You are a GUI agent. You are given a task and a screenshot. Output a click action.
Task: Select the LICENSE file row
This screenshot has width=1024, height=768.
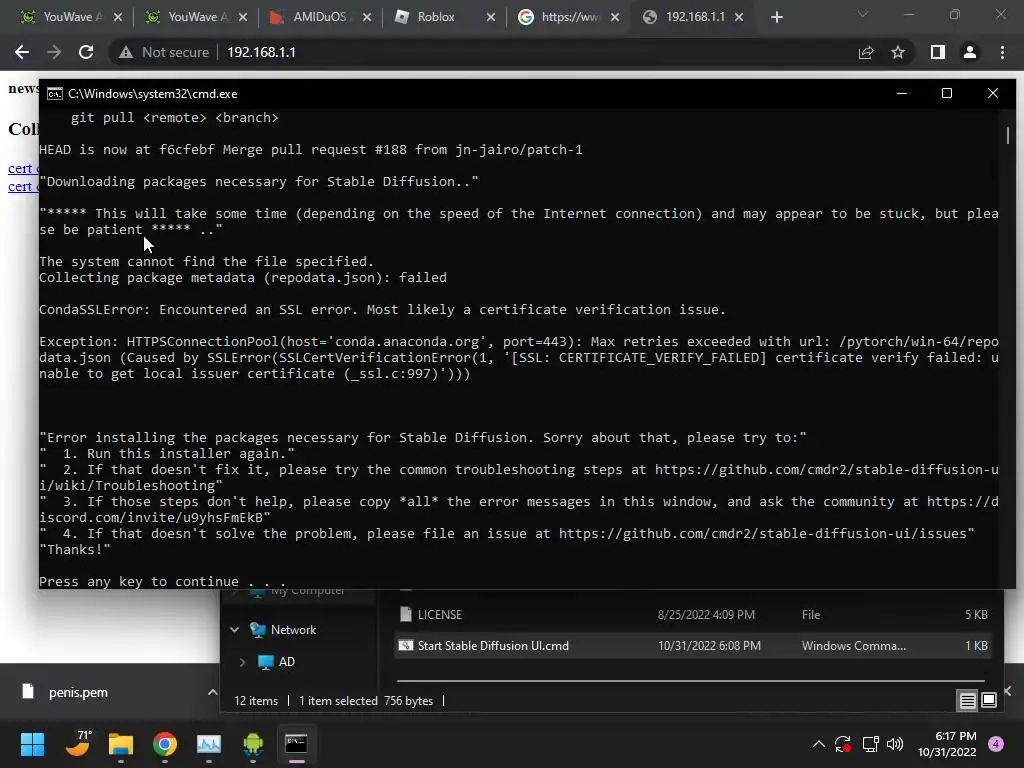coord(694,615)
